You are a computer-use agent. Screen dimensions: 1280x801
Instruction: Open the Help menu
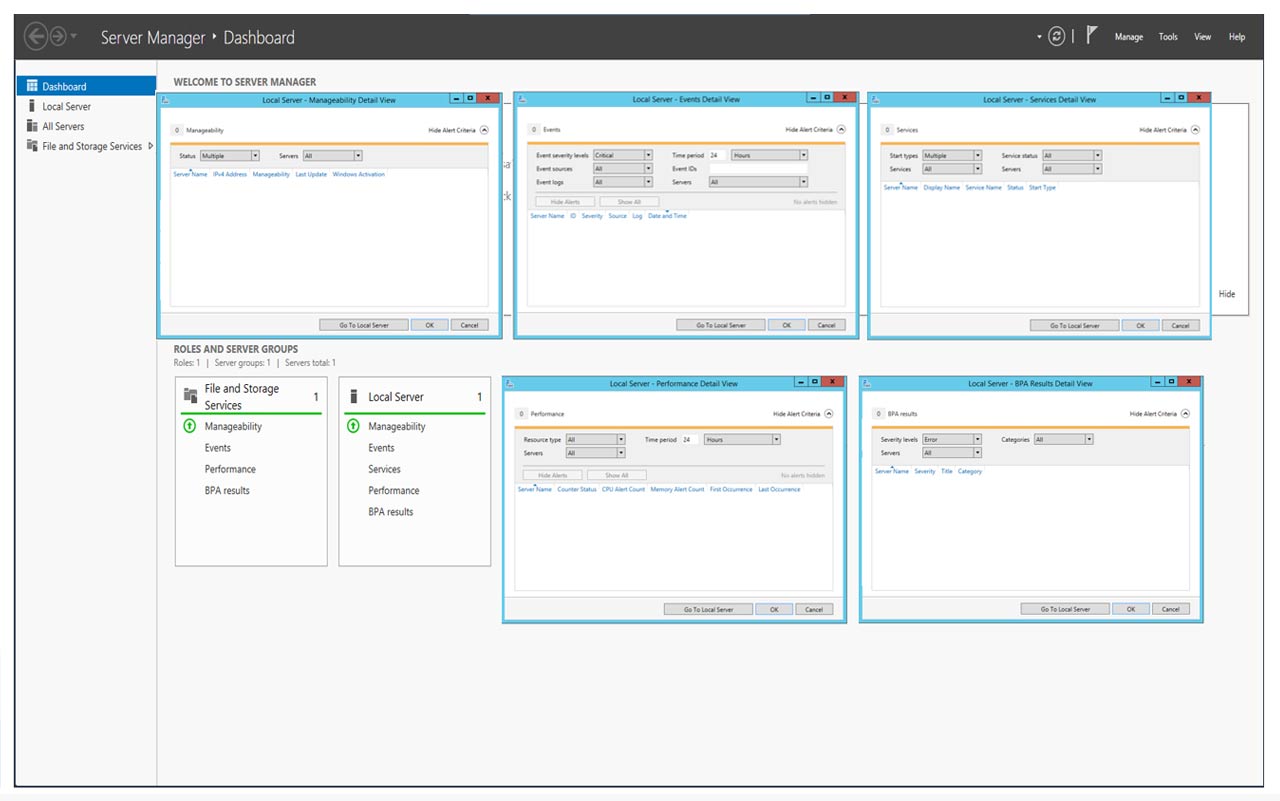pos(1237,37)
